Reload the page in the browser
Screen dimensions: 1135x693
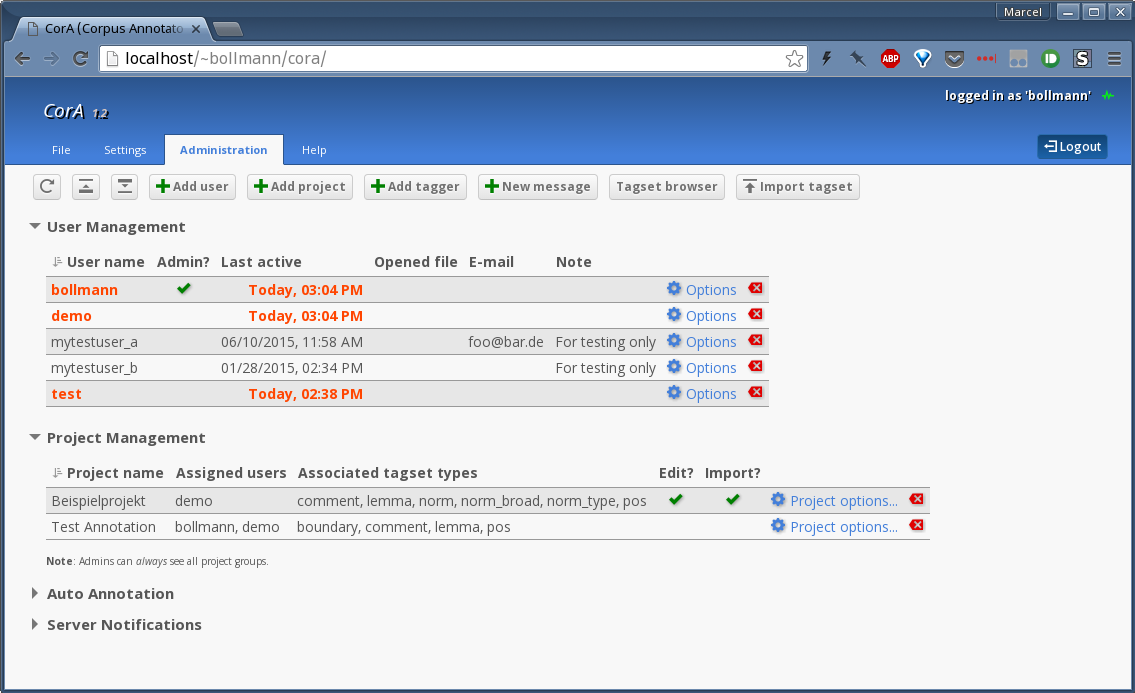(x=80, y=59)
